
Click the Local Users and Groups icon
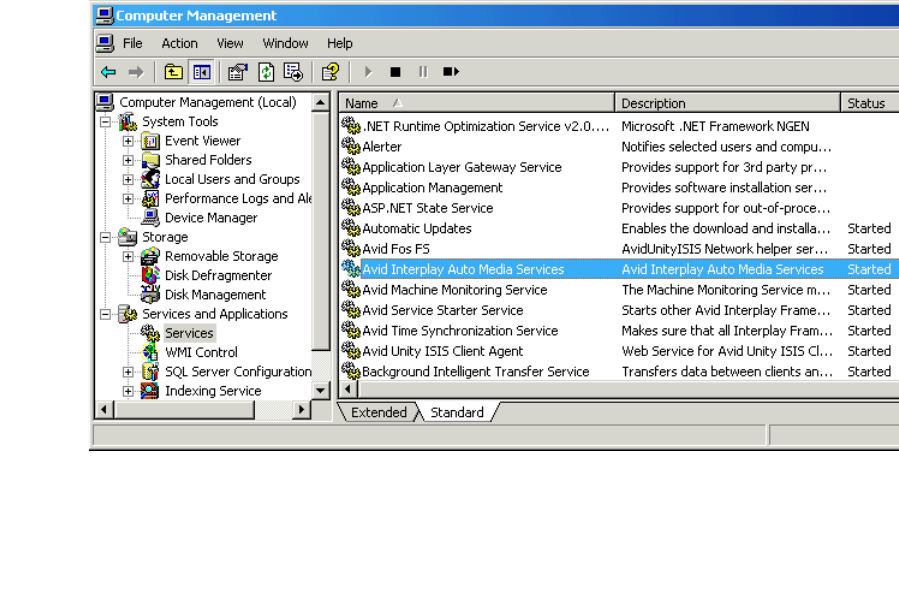[x=150, y=179]
